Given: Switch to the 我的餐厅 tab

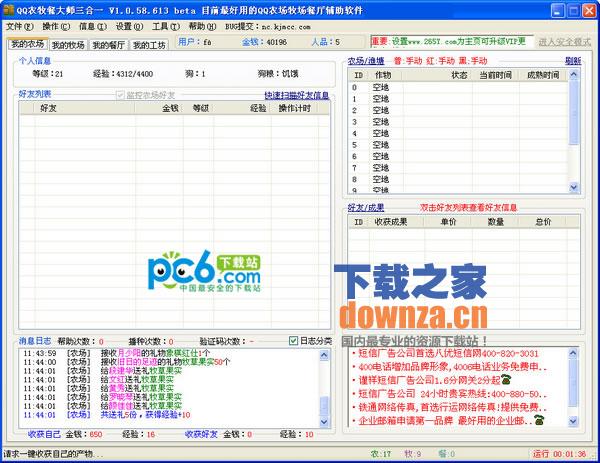Looking at the screenshot, I should coord(109,45).
